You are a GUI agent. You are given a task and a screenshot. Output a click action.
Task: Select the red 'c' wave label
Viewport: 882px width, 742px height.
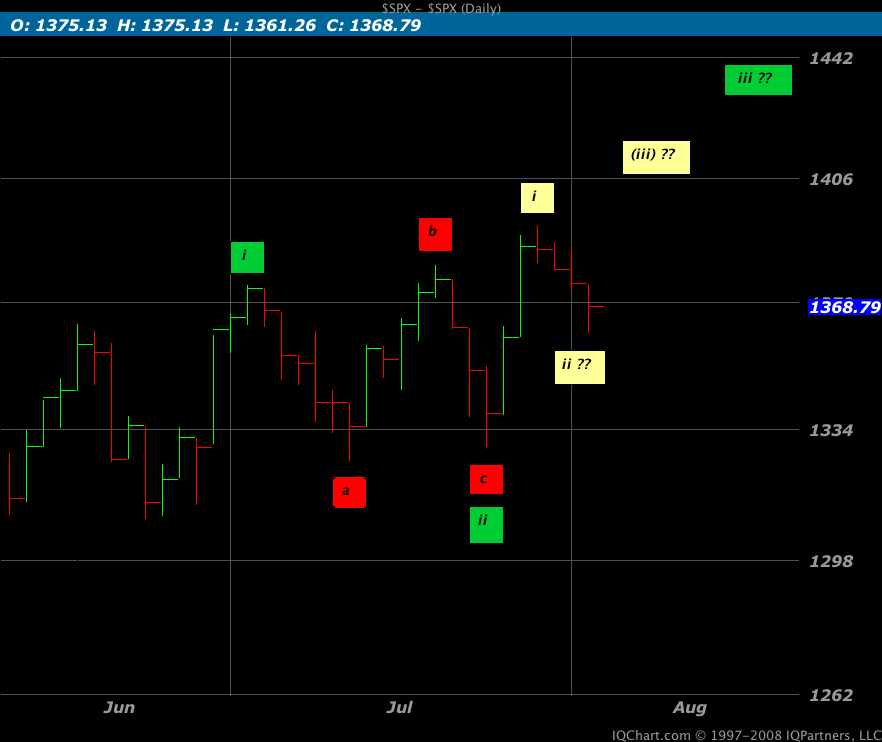coord(487,479)
